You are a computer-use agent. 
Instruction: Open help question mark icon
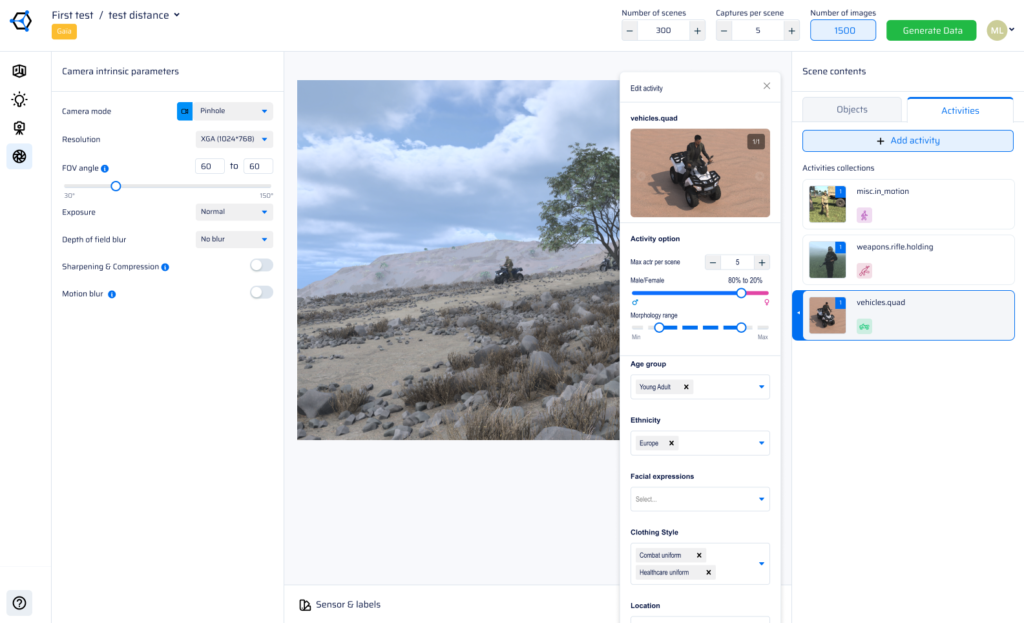point(19,602)
